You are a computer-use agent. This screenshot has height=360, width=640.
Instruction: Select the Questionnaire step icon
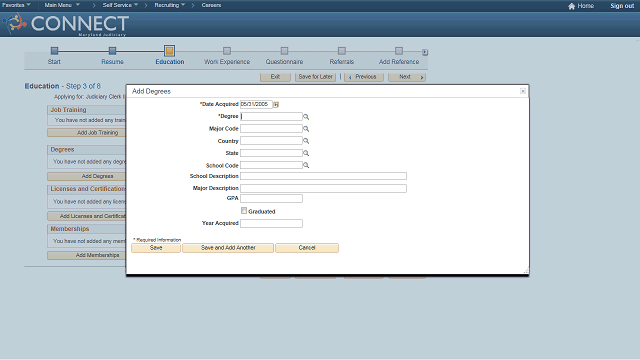tap(284, 51)
